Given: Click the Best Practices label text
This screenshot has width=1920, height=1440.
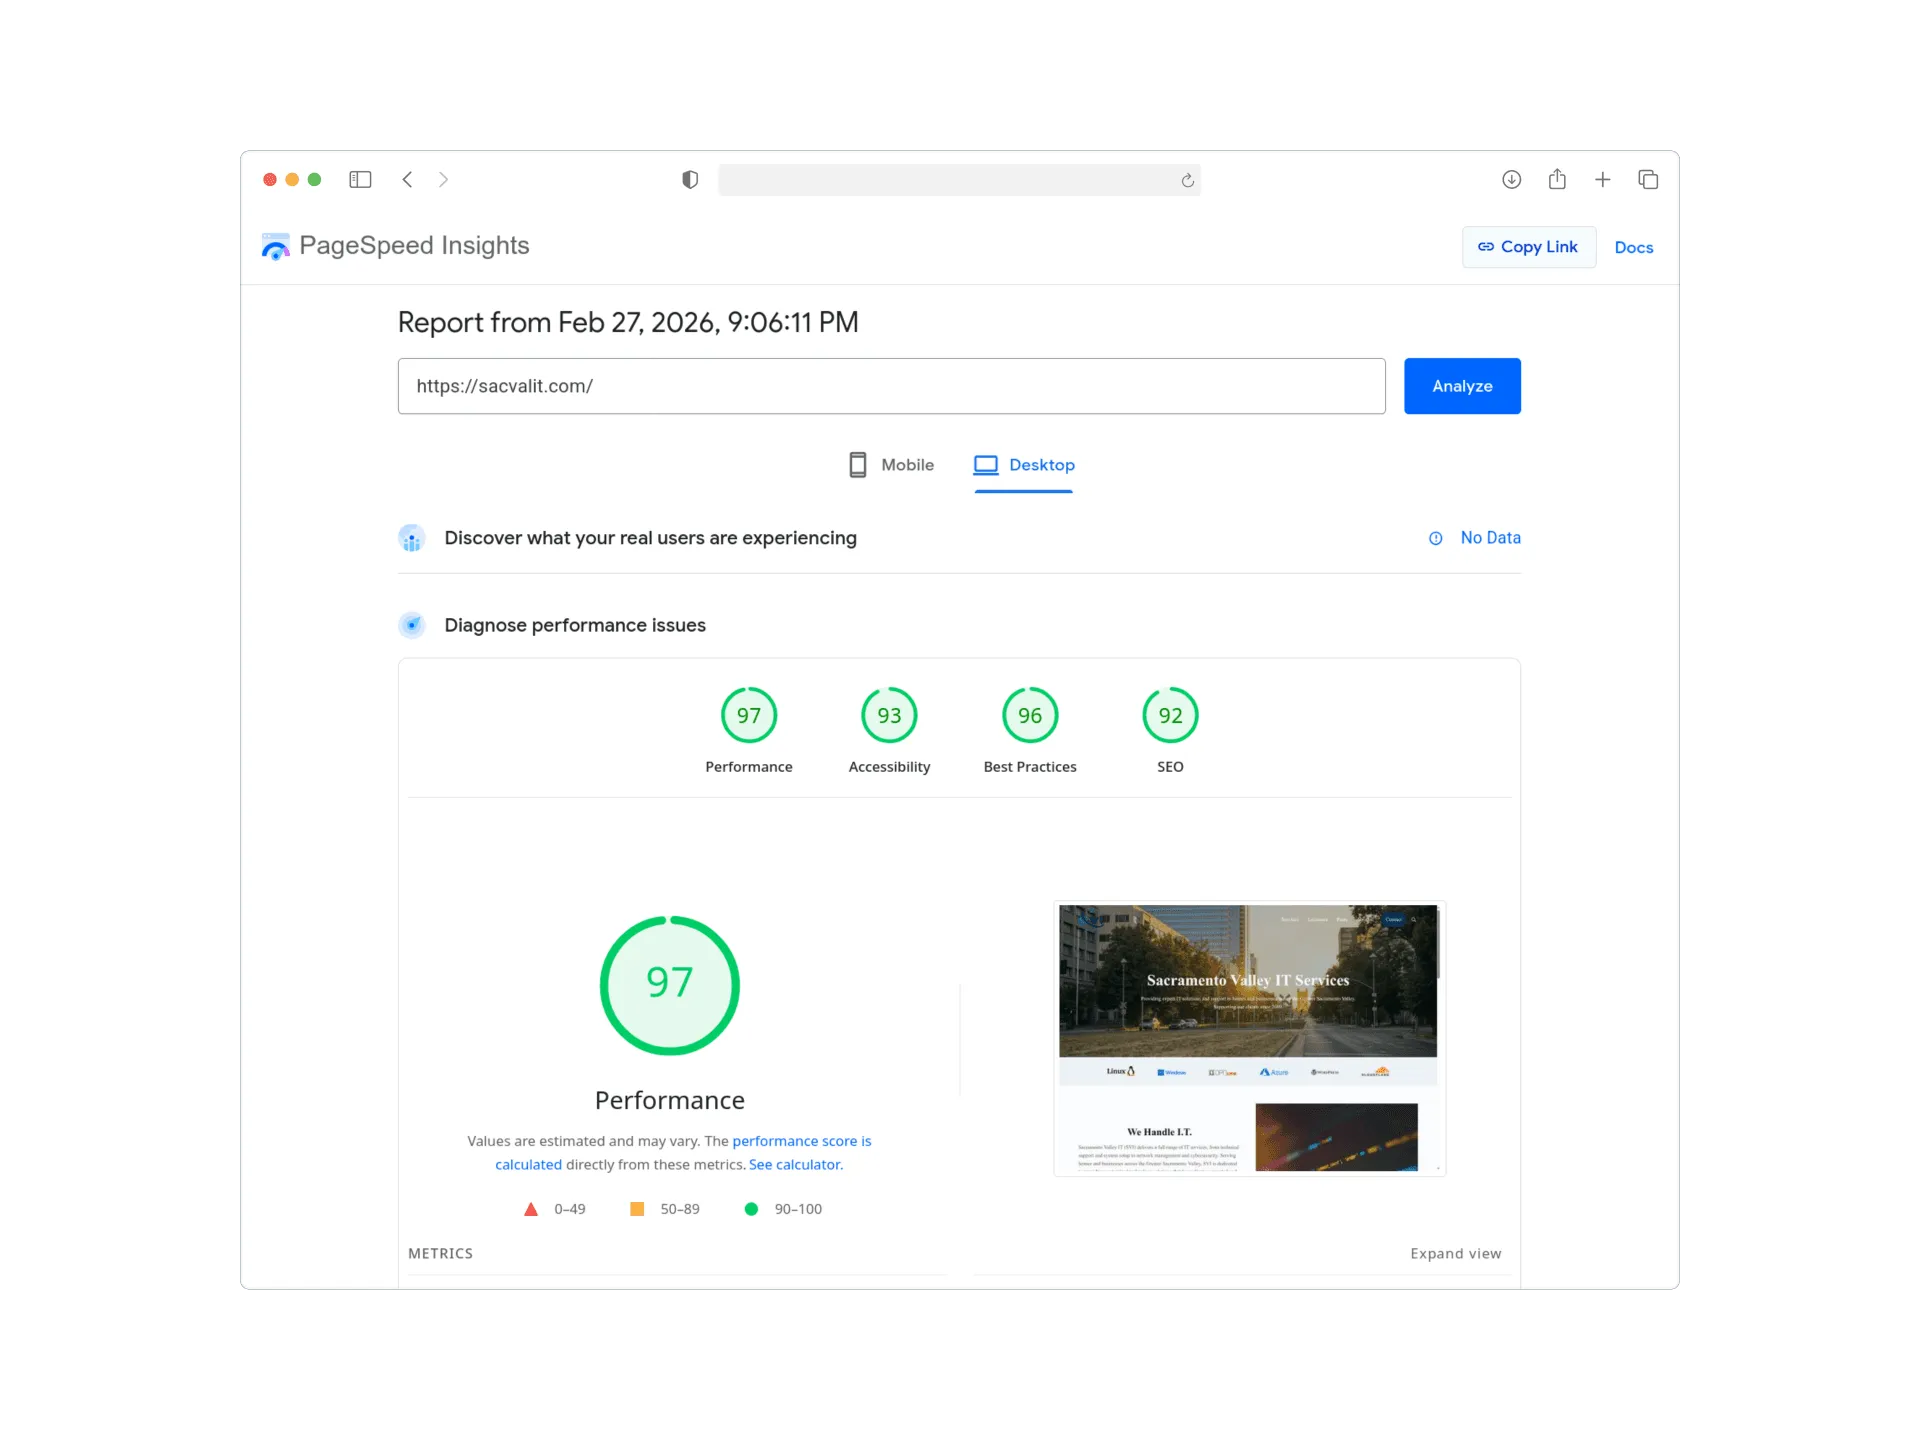Looking at the screenshot, I should (1030, 767).
